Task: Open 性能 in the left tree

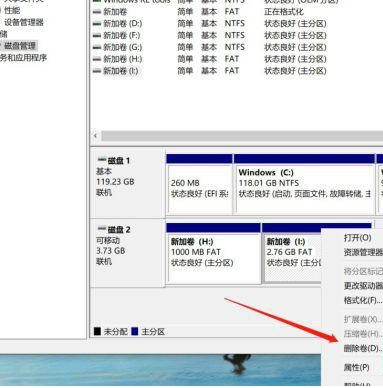Action: (x=12, y=11)
